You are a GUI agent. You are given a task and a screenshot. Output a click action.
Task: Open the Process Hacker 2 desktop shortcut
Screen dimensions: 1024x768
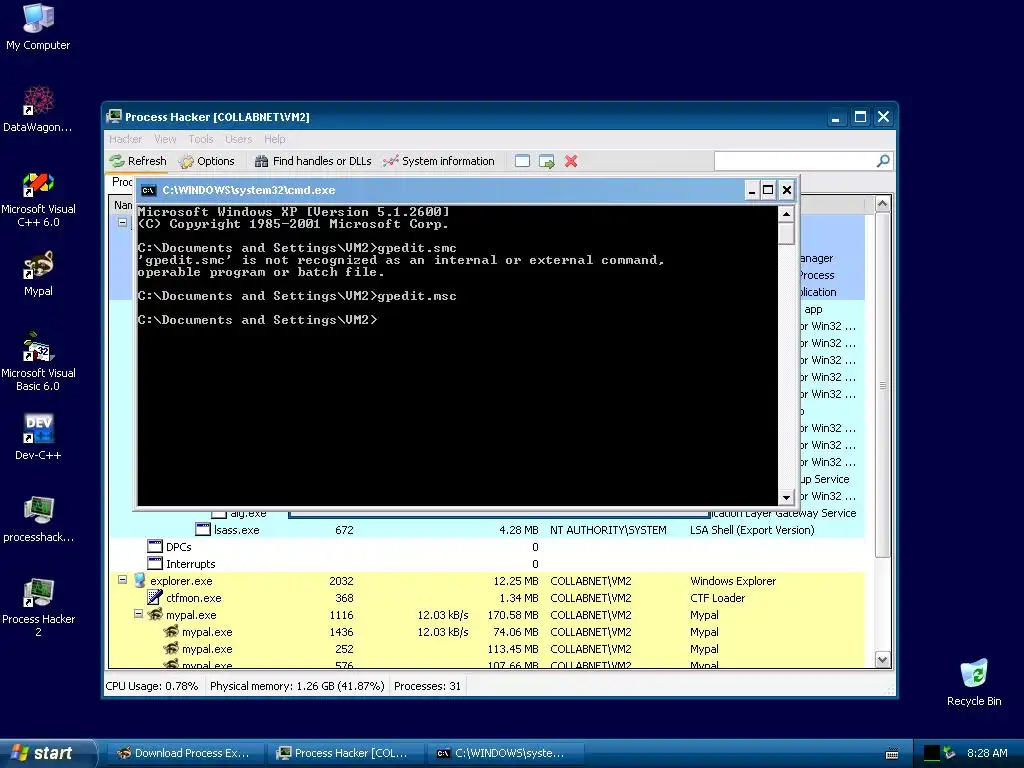(38, 607)
